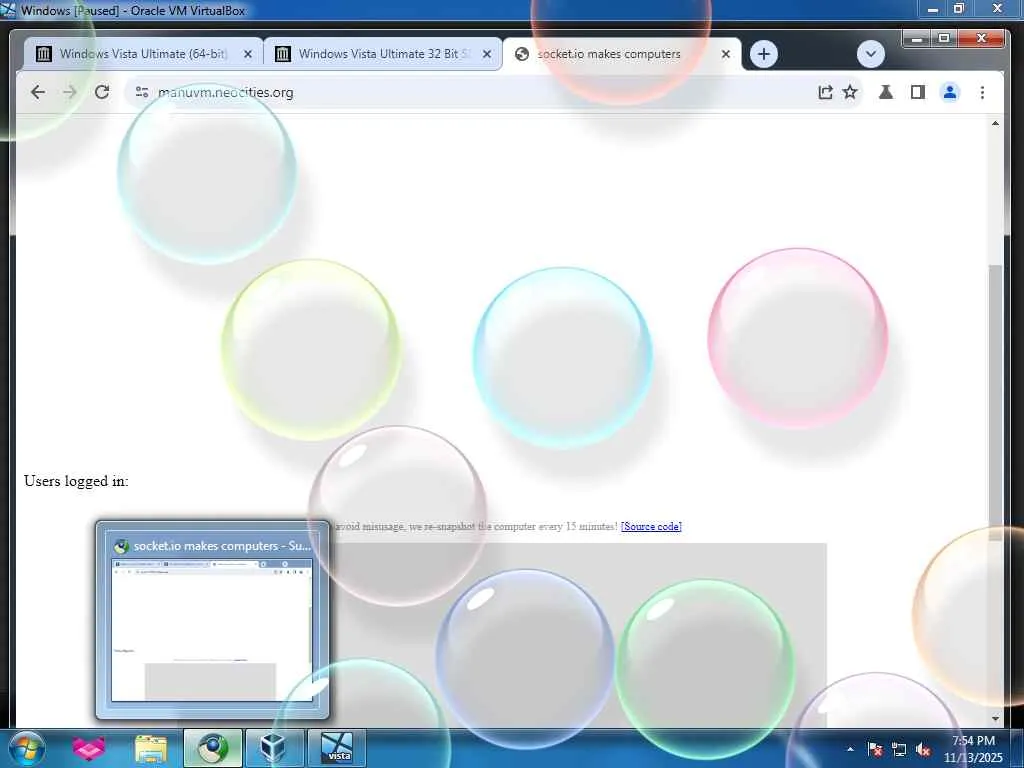Click the browser forward arrow
Image resolution: width=1024 pixels, height=768 pixels.
tap(69, 92)
